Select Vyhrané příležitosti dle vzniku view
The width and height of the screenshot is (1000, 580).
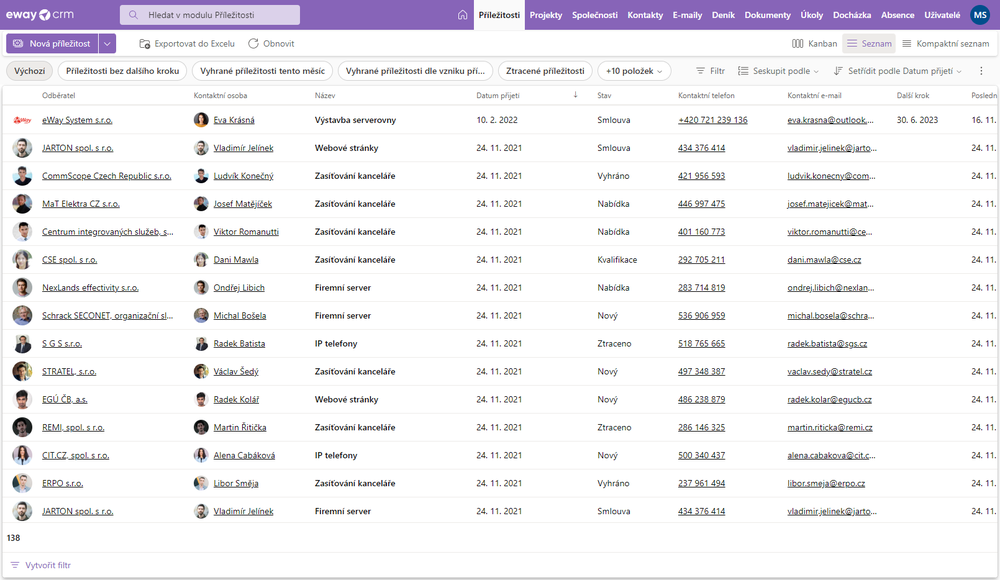[x=415, y=71]
